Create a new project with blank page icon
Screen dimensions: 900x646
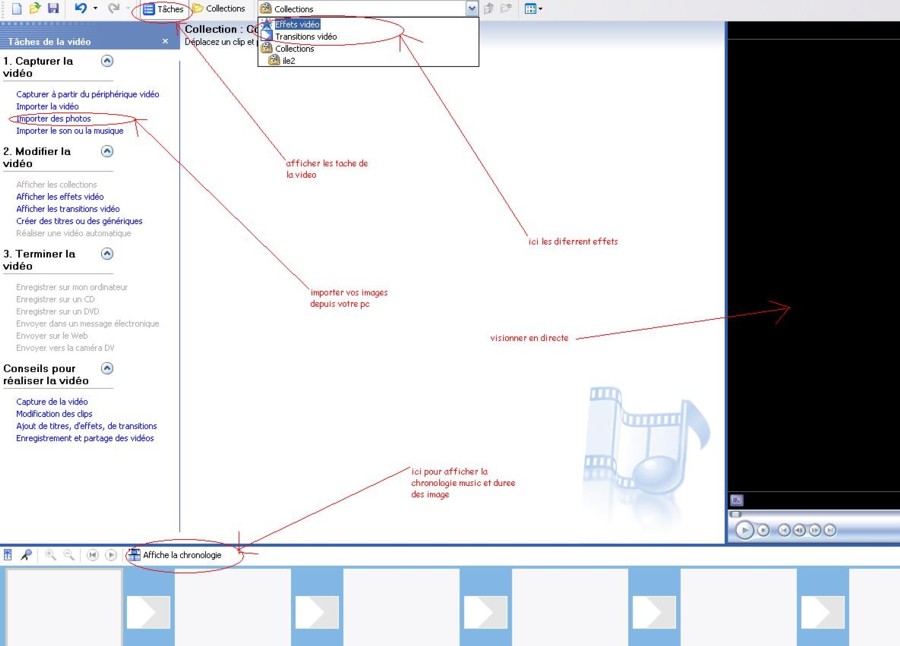(17, 9)
